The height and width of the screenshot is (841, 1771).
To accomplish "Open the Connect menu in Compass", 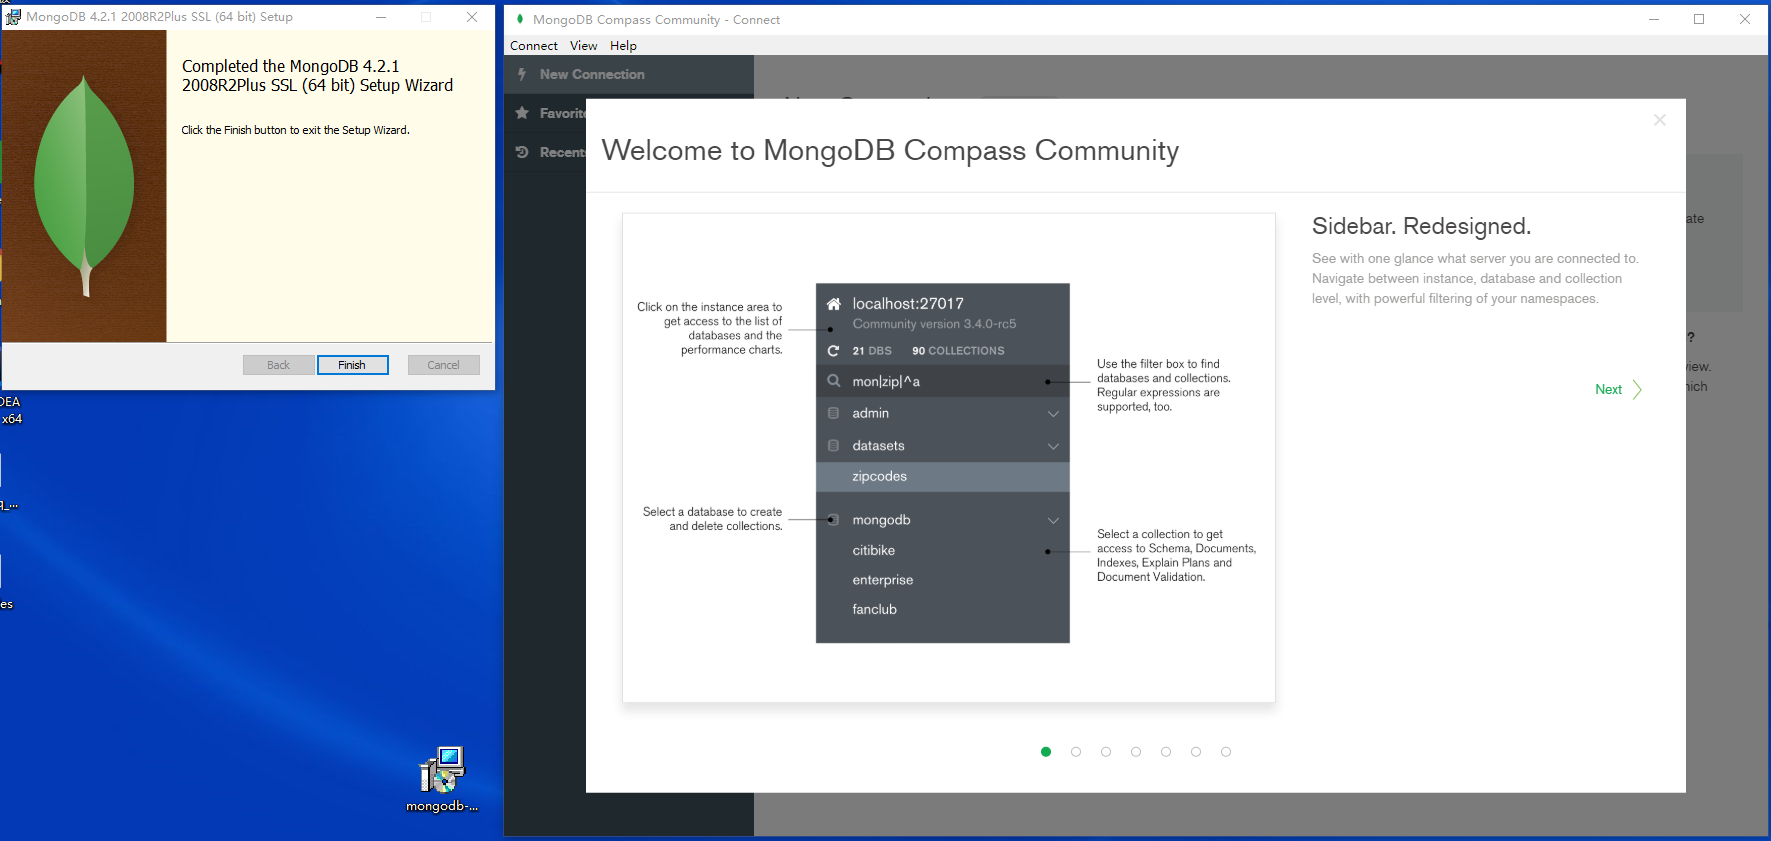I will click(534, 46).
